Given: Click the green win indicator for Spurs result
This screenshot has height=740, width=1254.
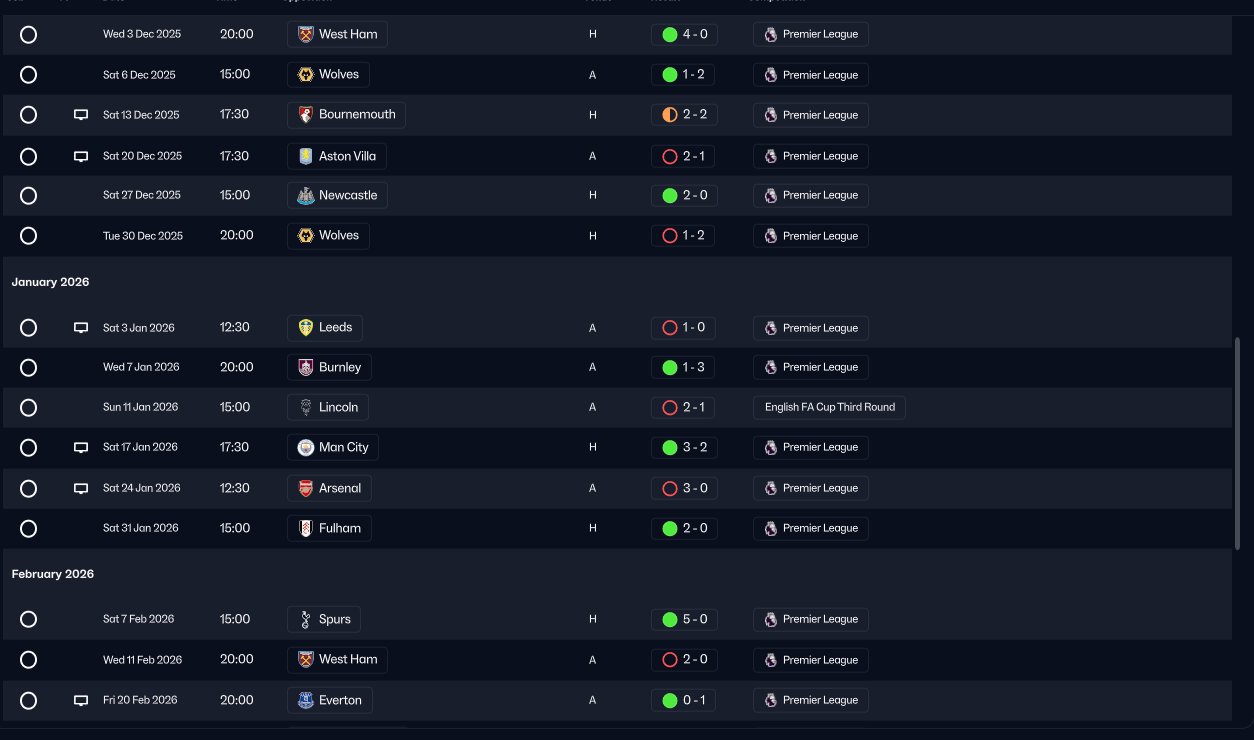Looking at the screenshot, I should (x=670, y=619).
